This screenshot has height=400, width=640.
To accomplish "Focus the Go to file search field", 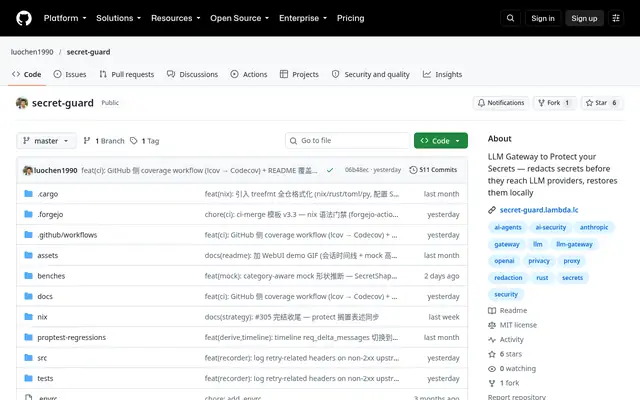I will pos(347,141).
